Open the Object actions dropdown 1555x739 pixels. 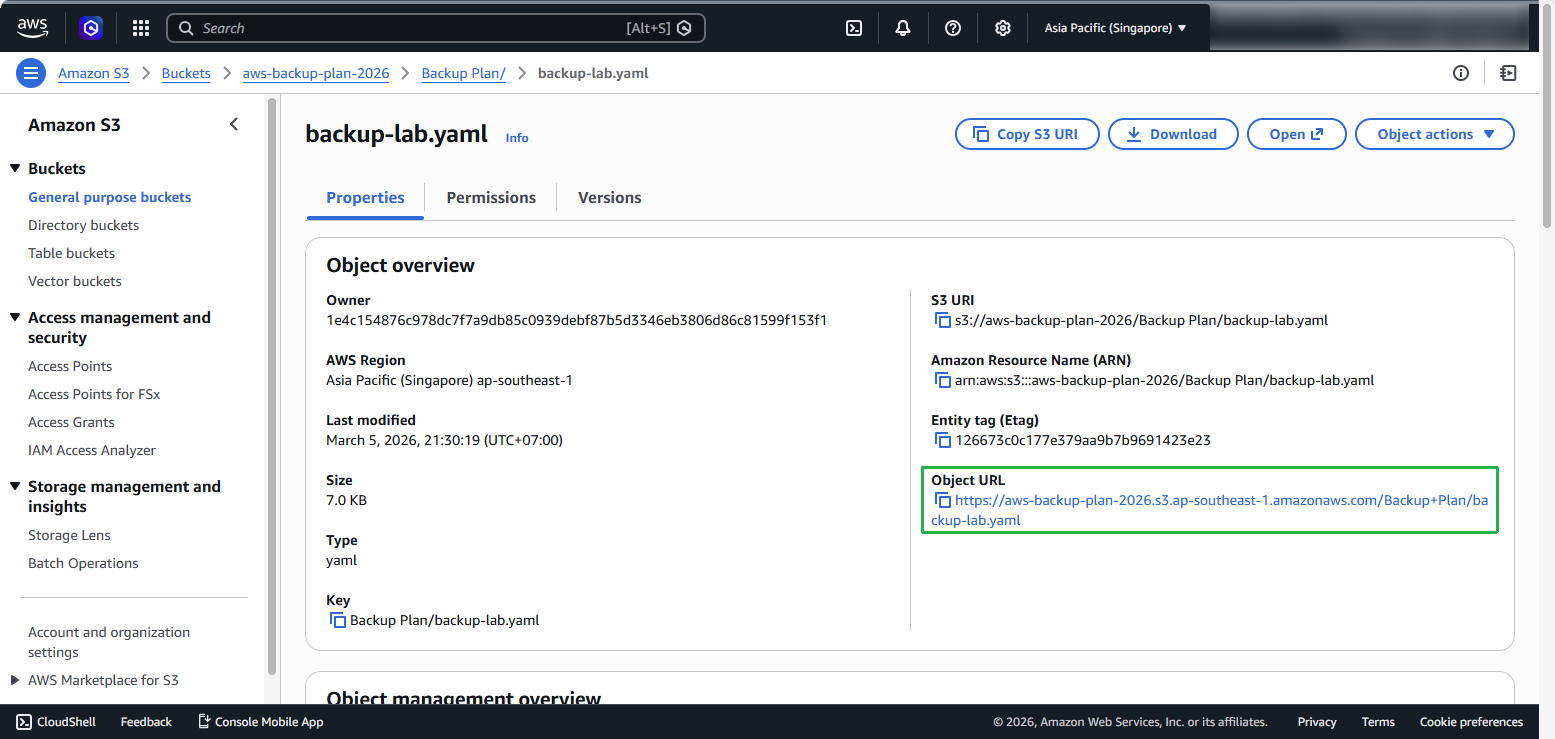point(1434,134)
